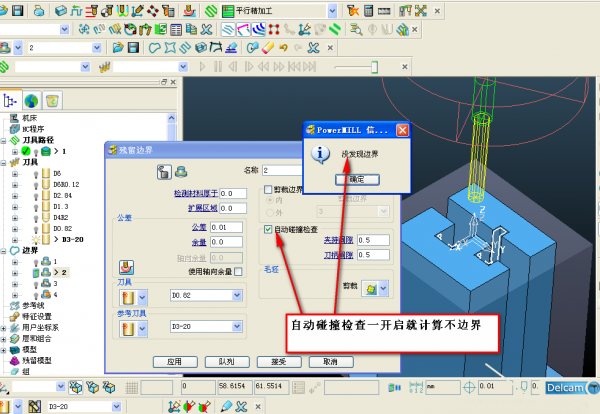Check the 使用轴向余量 checkbox
Viewport: 600px width, 414px height.
coord(237,272)
